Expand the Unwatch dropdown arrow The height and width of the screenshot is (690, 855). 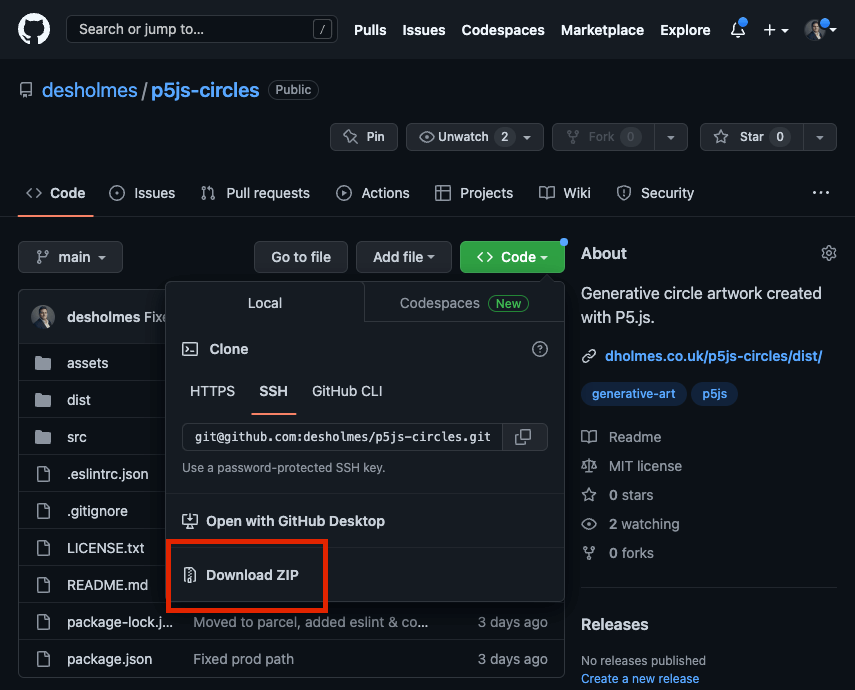(527, 137)
